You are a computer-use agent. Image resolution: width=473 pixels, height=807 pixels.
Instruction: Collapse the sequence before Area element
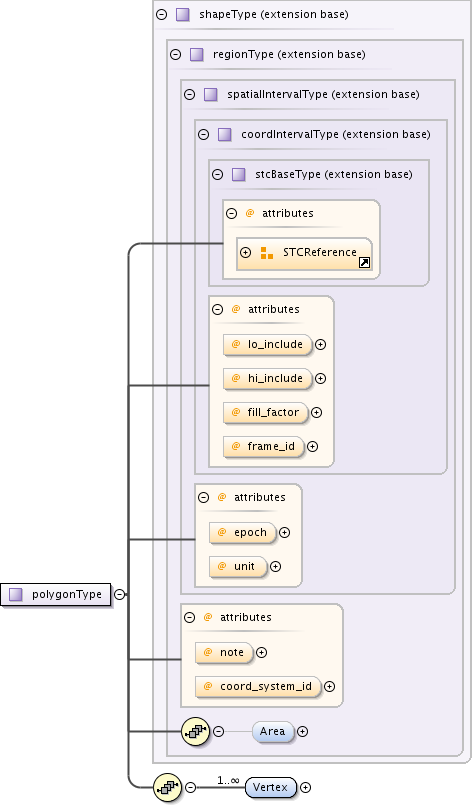coord(218,731)
